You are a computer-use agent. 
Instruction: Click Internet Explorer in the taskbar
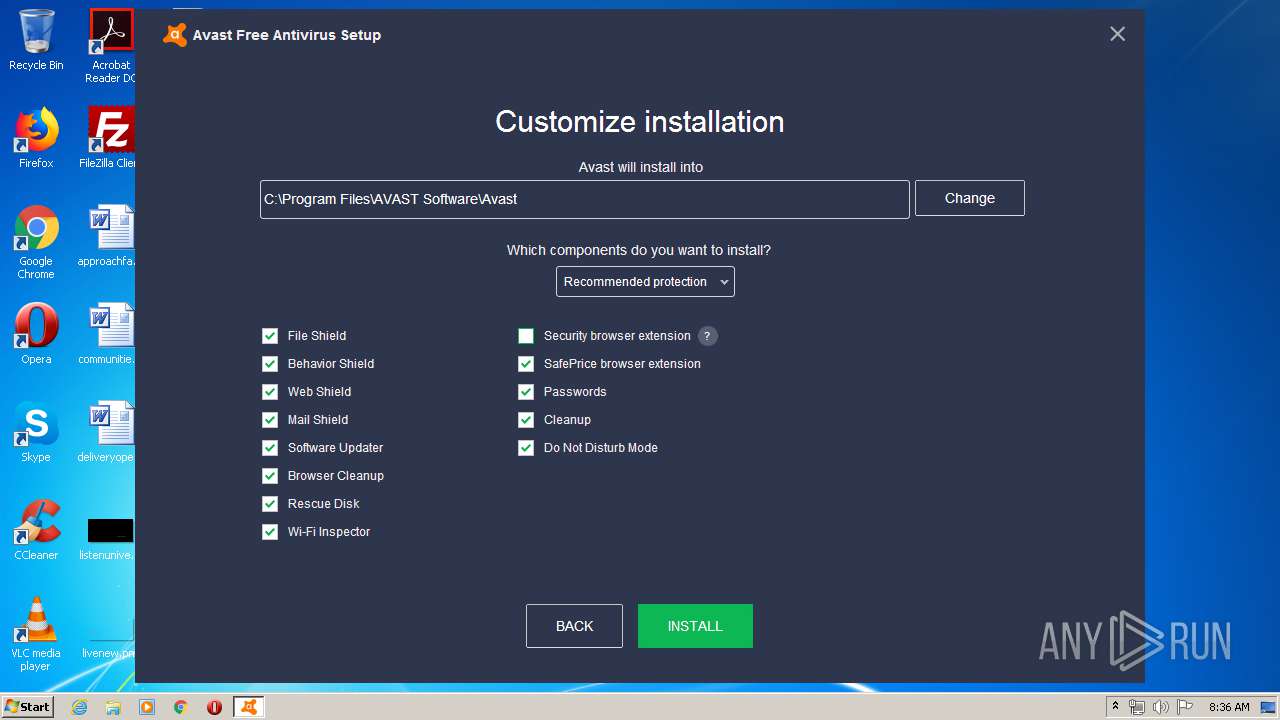(80, 707)
